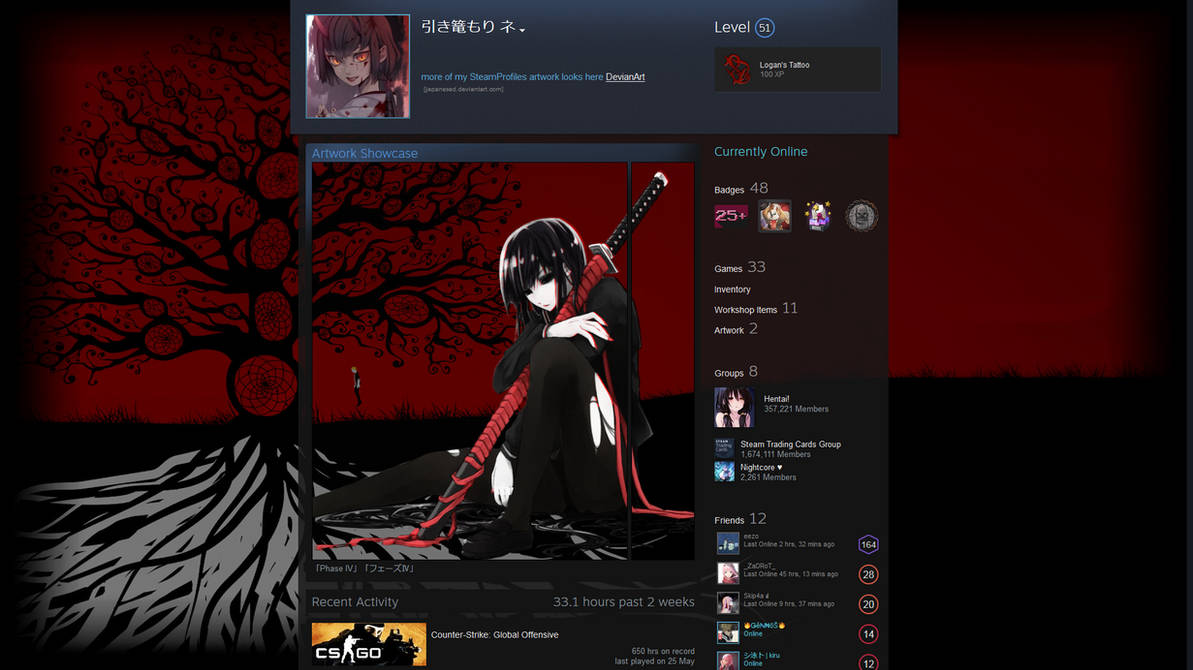Click avatar of online friend with flame emojis
The height and width of the screenshot is (670, 1193).
[x=728, y=633]
